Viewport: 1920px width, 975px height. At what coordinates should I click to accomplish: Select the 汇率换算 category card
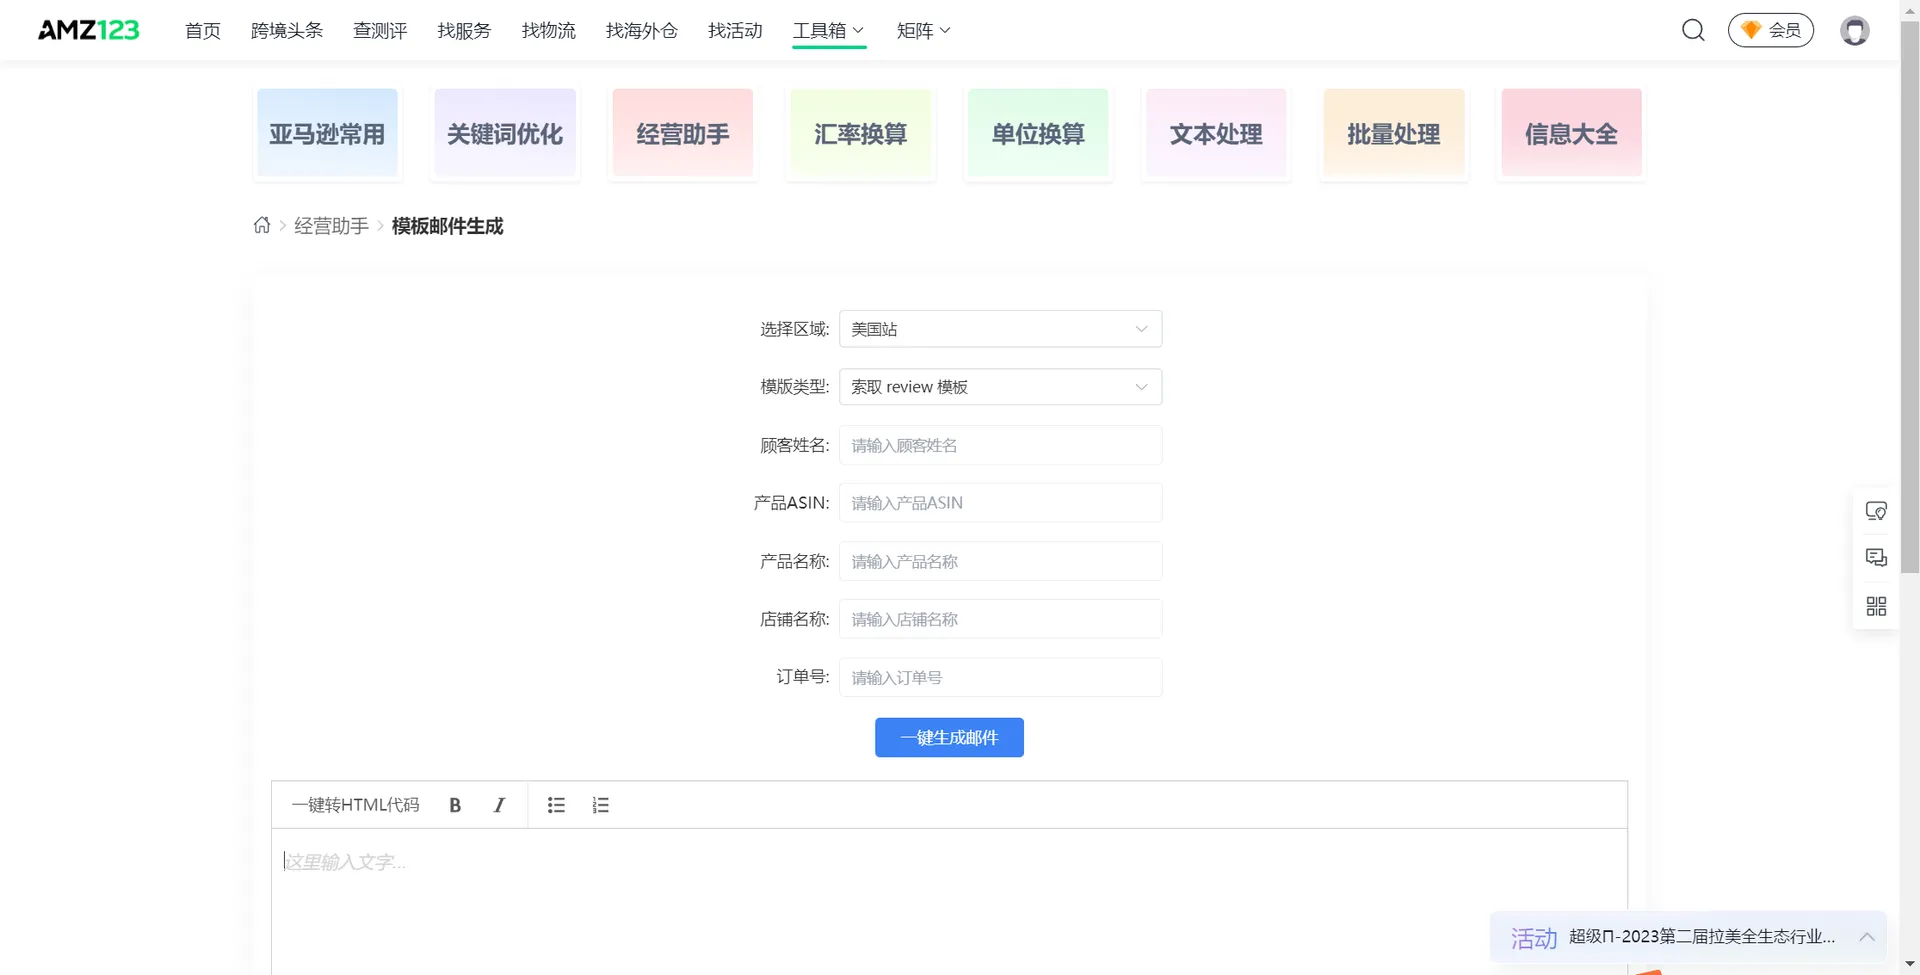pos(860,133)
